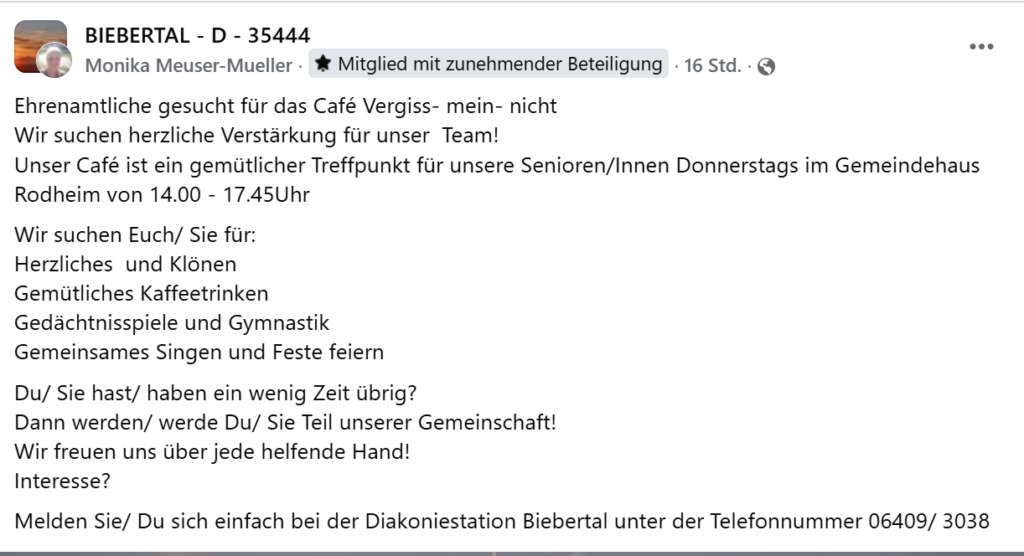Viewport: 1024px width, 556px height.
Task: Click the 'ein wenig Zeit übrig?' question line
Action: click(x=215, y=392)
